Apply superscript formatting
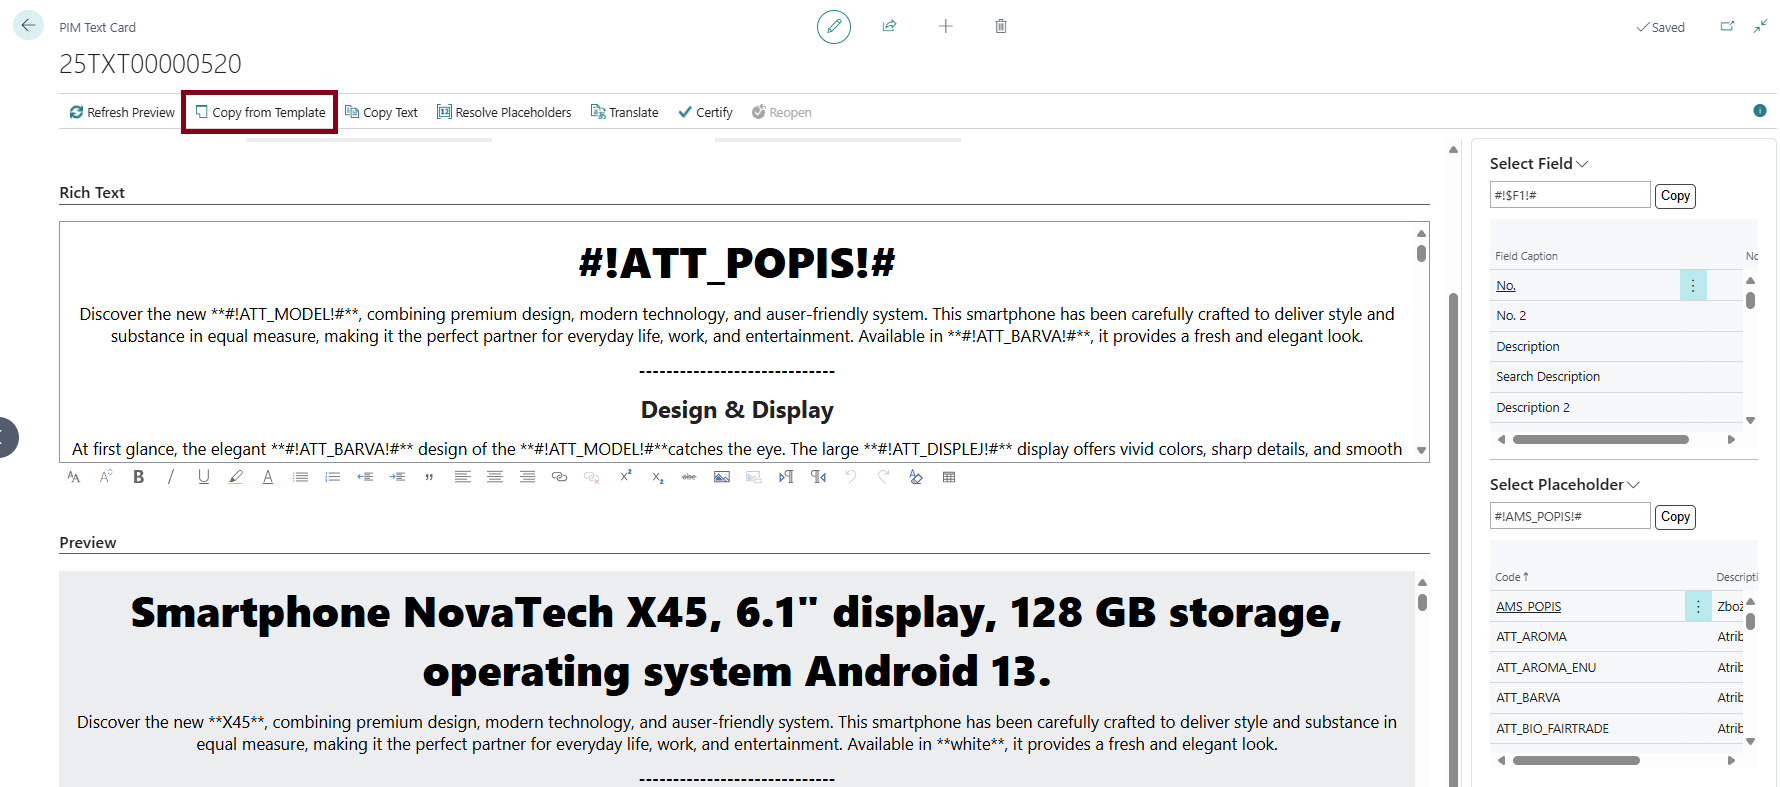 coord(625,477)
